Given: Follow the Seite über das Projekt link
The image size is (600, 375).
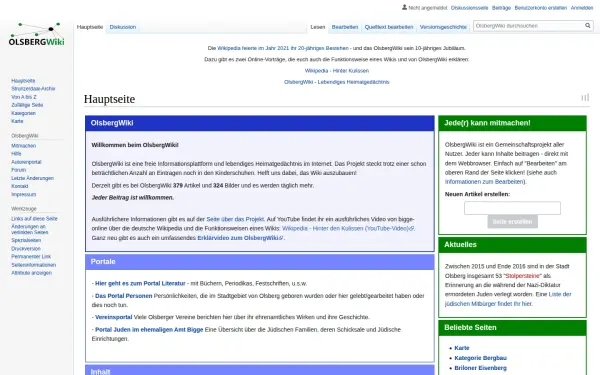Looking at the screenshot, I should coord(235,219).
